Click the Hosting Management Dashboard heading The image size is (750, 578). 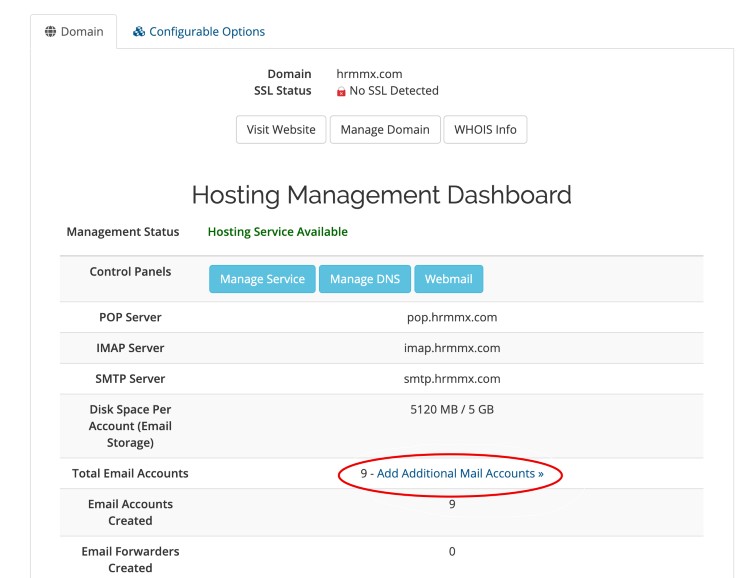[381, 194]
